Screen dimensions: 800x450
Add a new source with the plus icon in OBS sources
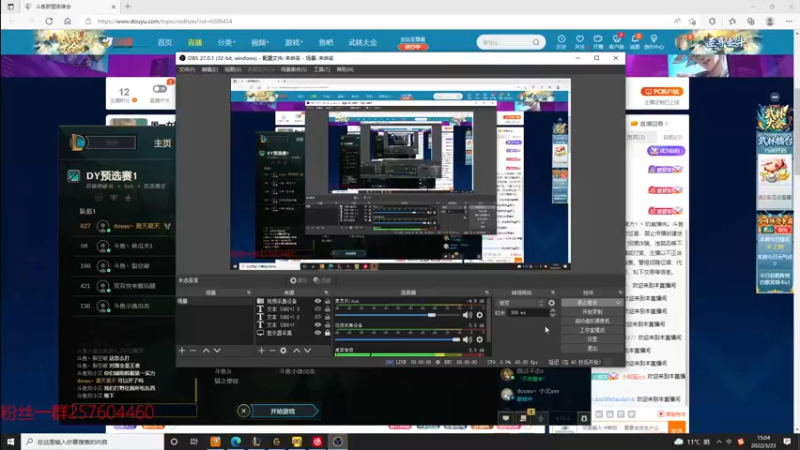click(261, 351)
